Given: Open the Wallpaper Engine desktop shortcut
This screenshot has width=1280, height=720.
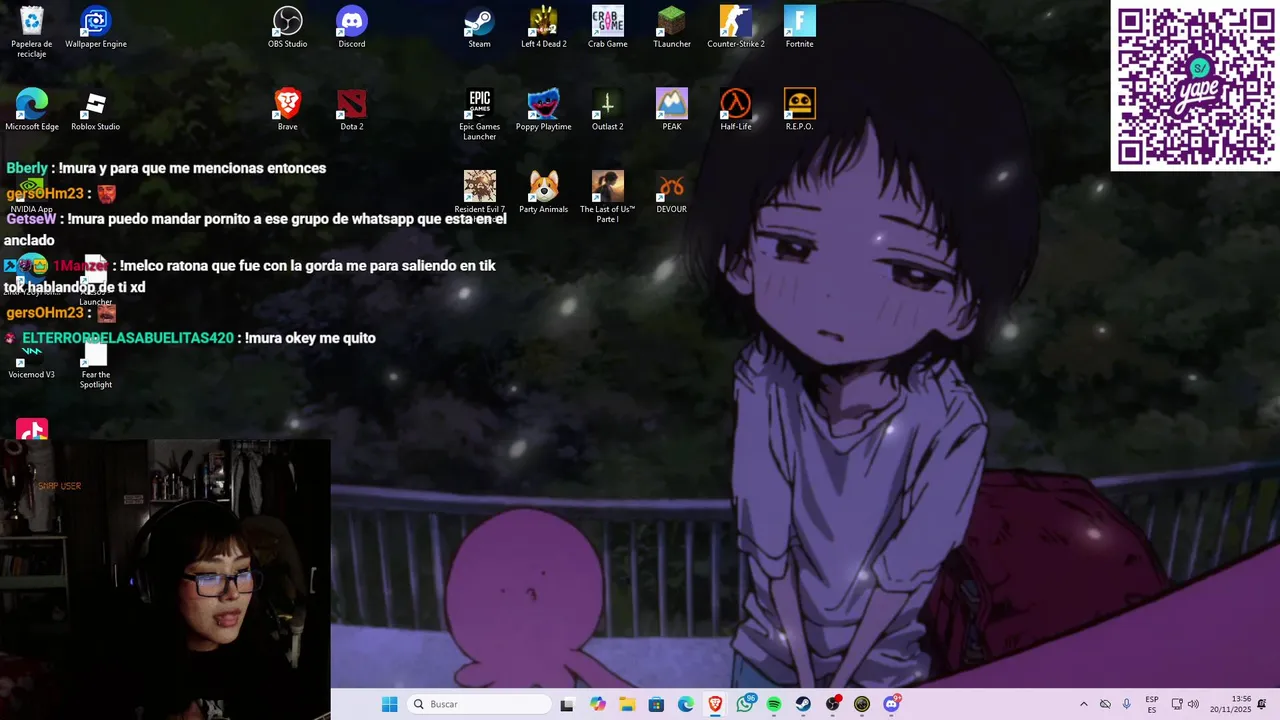Looking at the screenshot, I should tap(95, 28).
